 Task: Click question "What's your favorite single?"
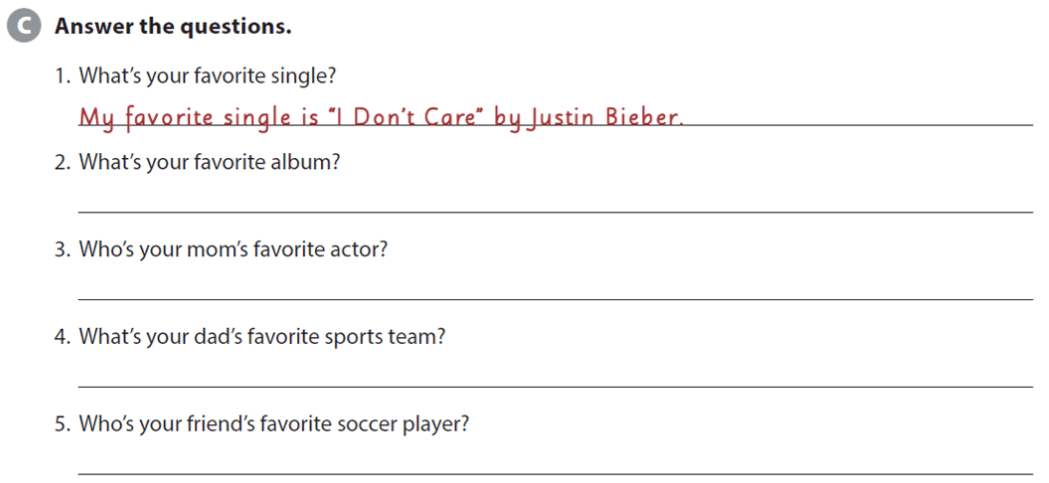pyautogui.click(x=212, y=75)
